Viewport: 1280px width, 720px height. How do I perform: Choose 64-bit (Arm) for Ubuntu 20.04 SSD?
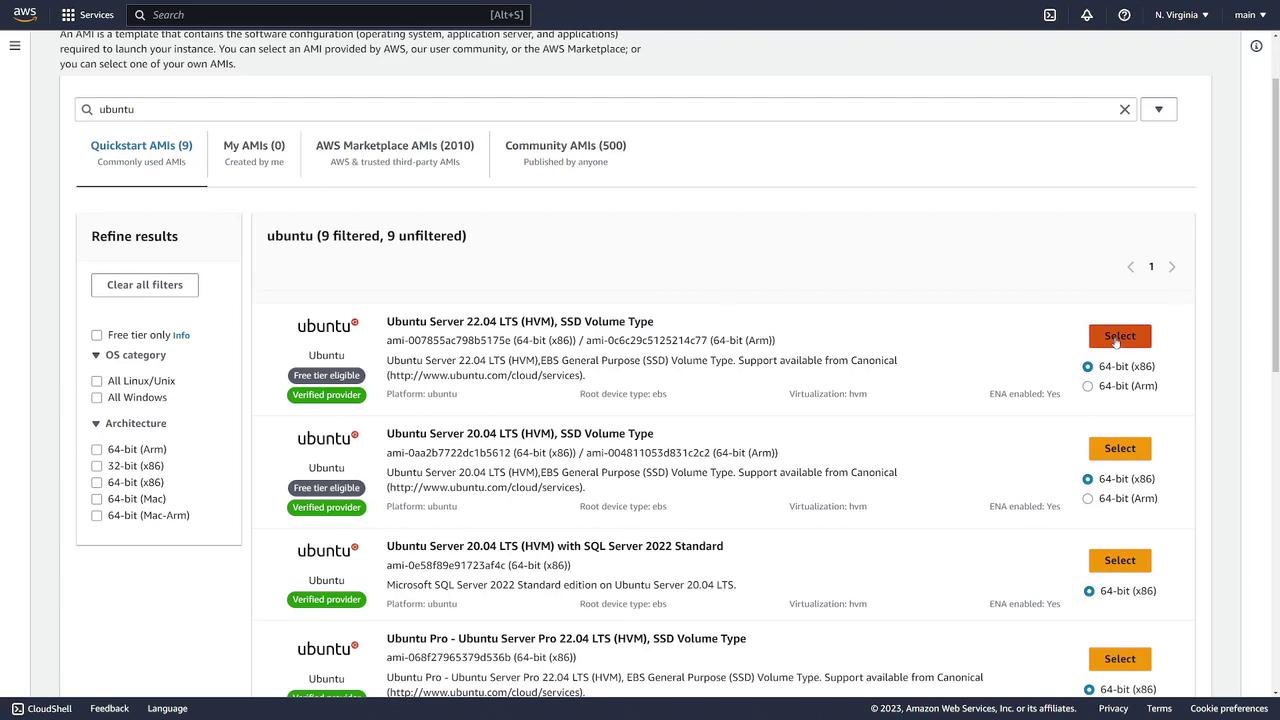(1088, 498)
